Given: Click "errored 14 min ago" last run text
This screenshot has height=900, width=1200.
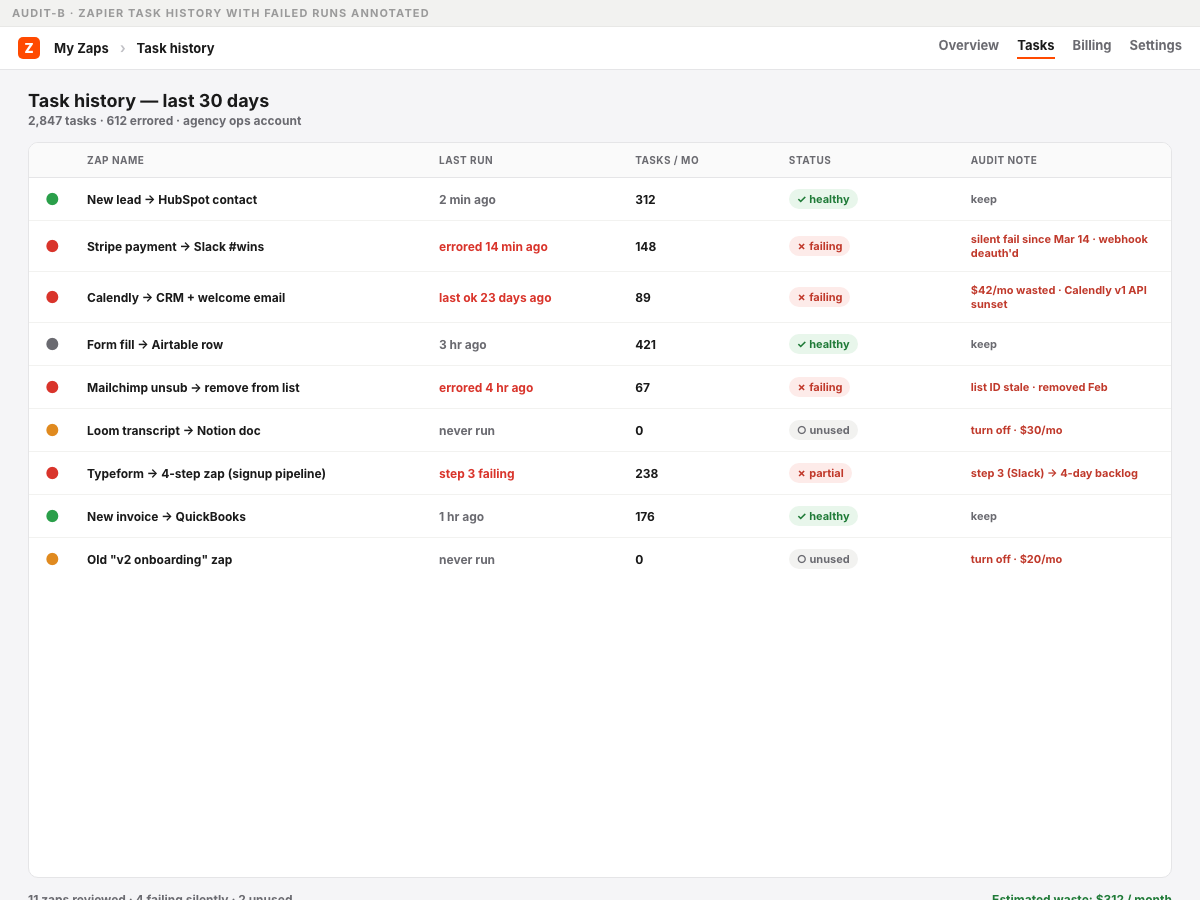Looking at the screenshot, I should (x=493, y=246).
